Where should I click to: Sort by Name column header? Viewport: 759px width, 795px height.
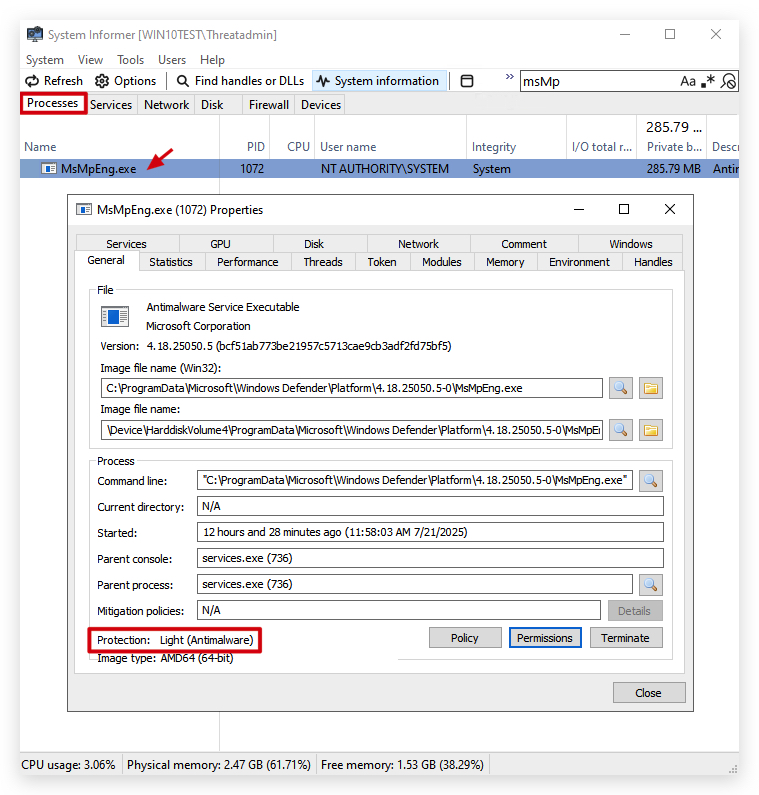tap(120, 147)
